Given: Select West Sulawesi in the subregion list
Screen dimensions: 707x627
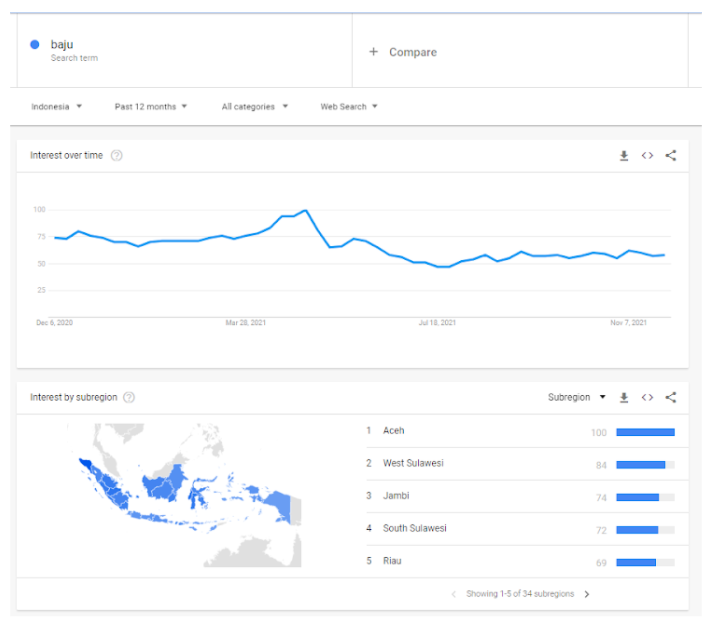Looking at the screenshot, I should 413,463.
